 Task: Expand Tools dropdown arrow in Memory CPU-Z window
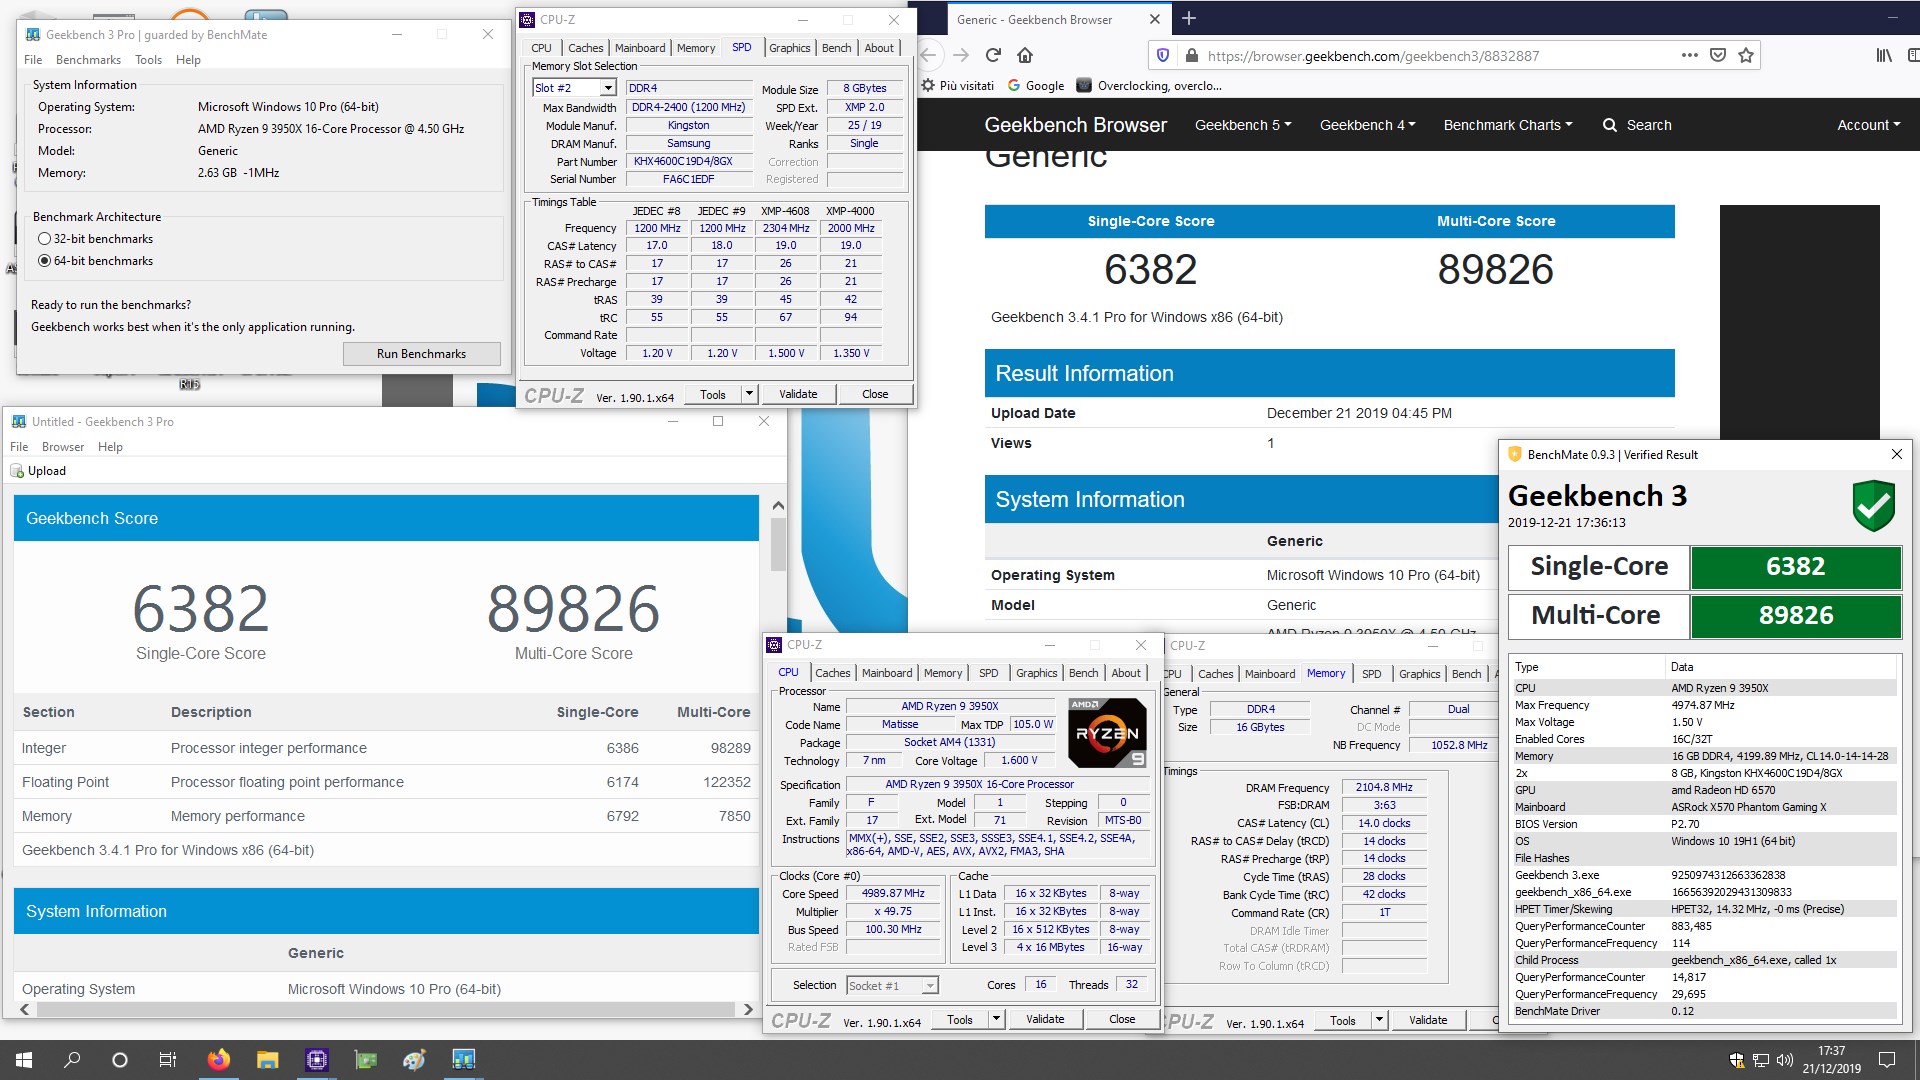(x=1379, y=1020)
